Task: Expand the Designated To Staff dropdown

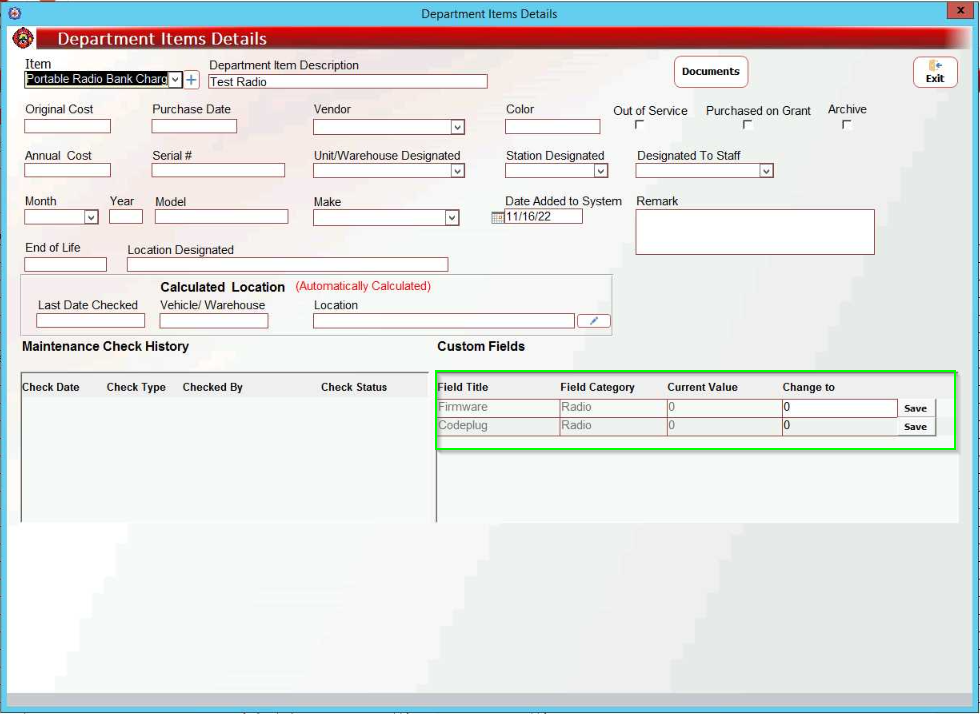Action: tap(766, 171)
